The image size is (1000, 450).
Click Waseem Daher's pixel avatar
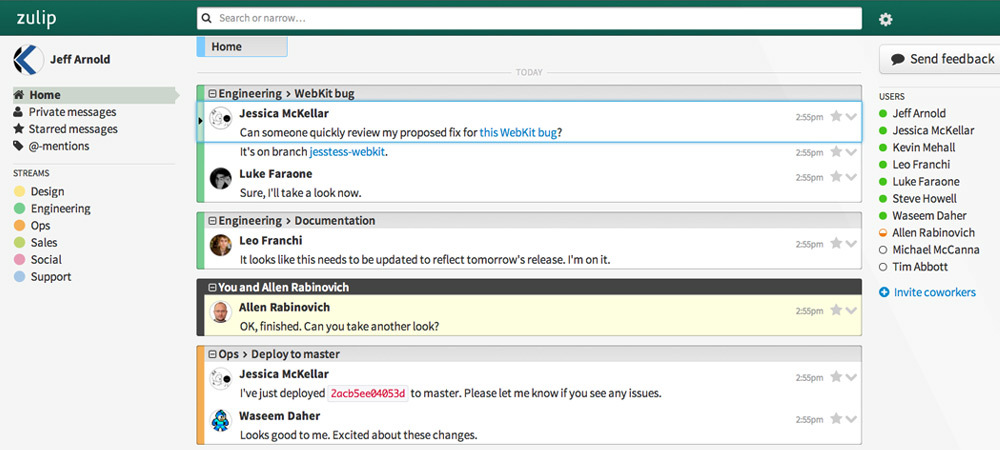(221, 421)
